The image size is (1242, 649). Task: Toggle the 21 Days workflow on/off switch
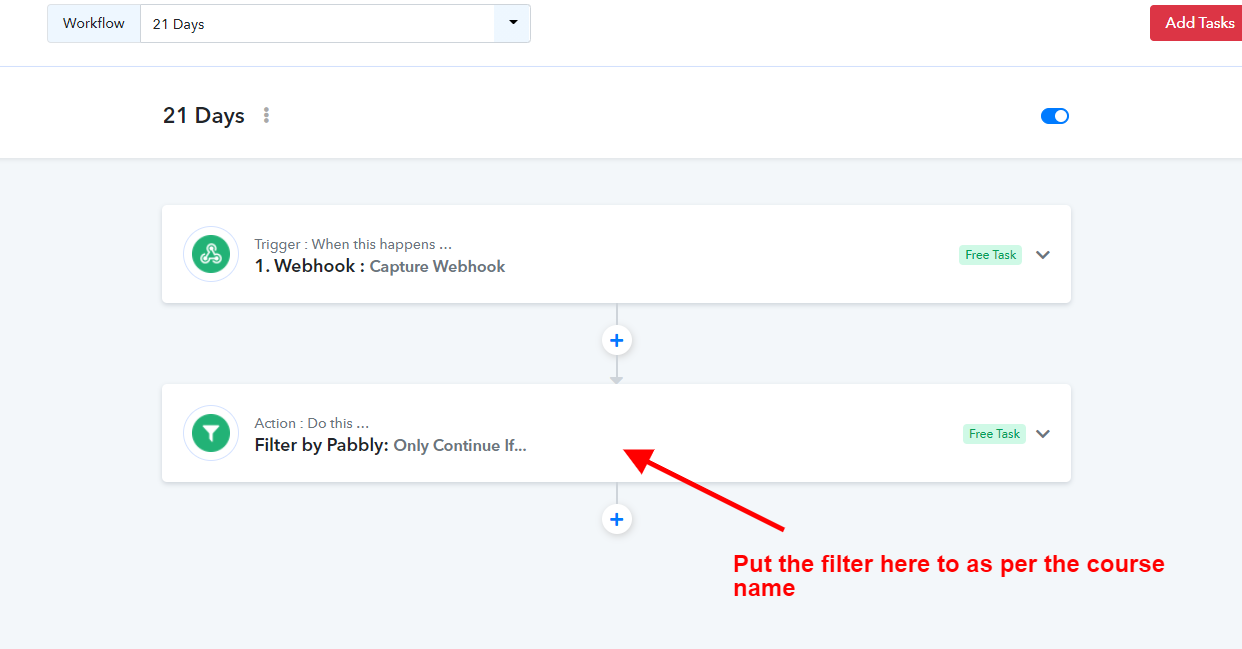[x=1055, y=116]
